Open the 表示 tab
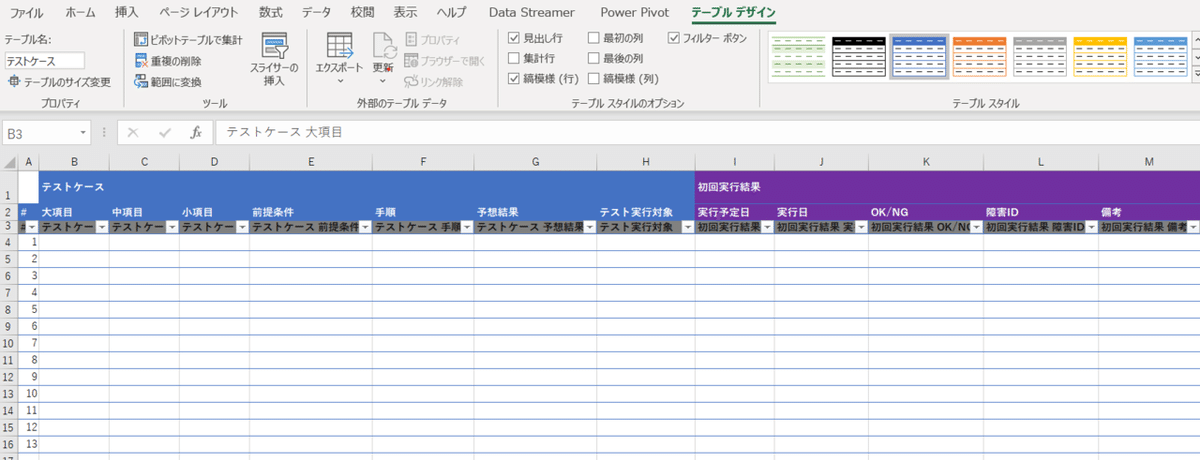 [405, 12]
